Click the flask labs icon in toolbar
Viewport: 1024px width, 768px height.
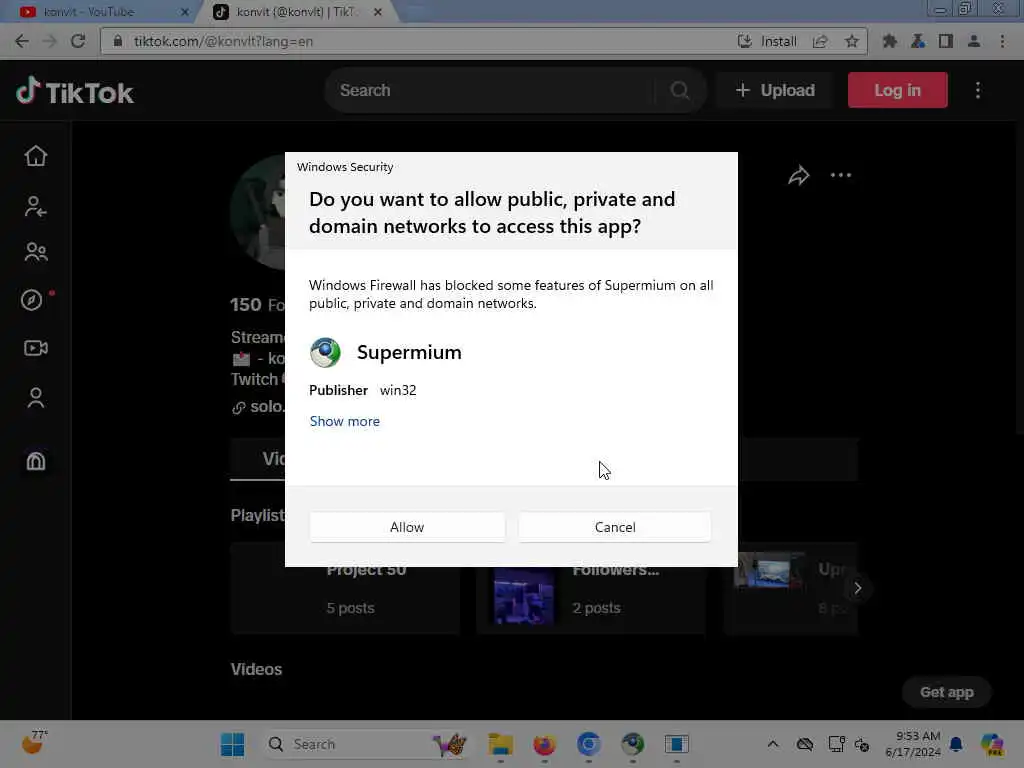click(918, 41)
